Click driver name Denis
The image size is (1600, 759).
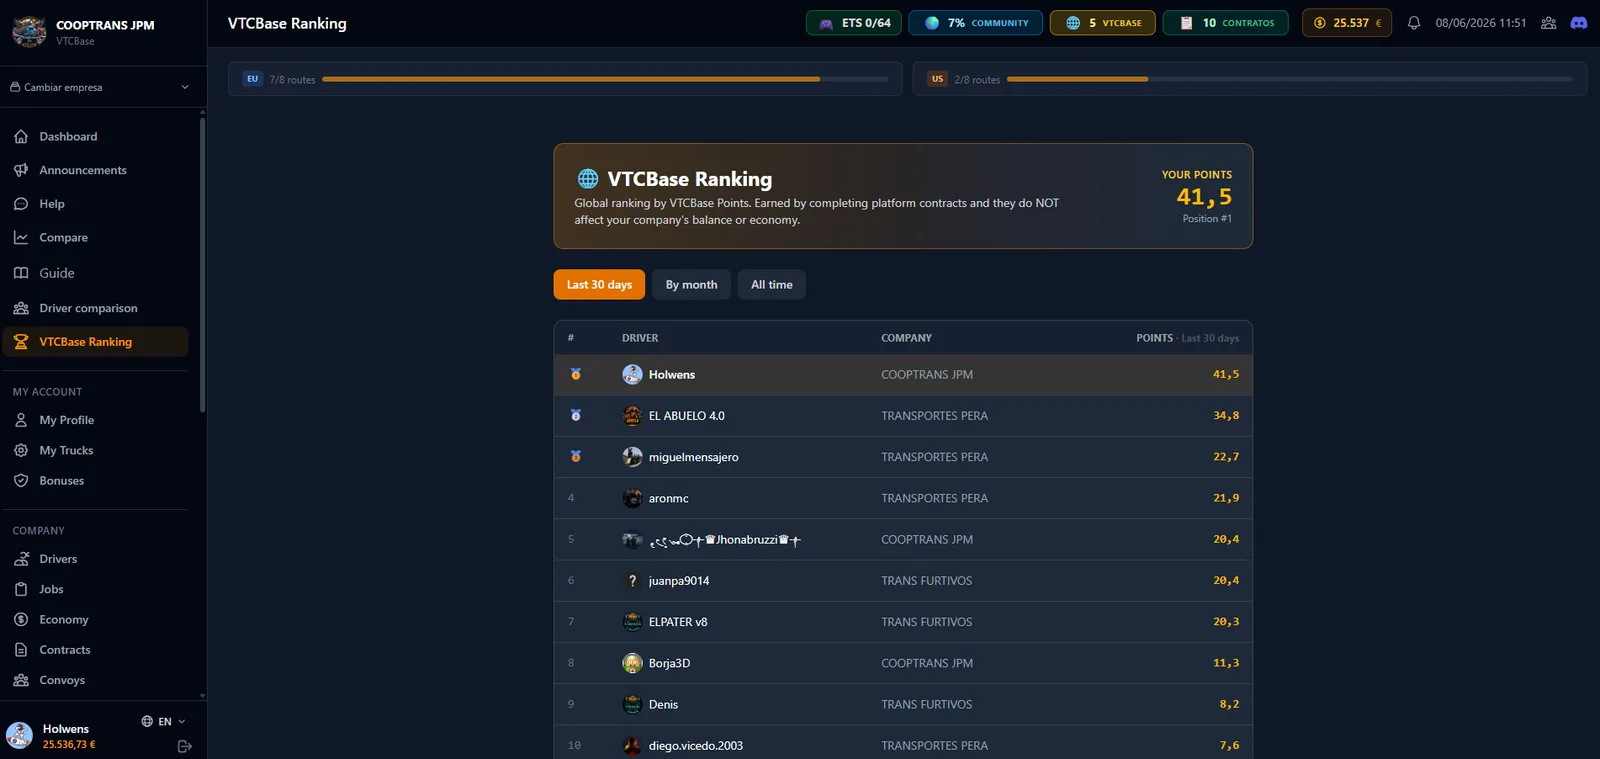pyautogui.click(x=664, y=704)
